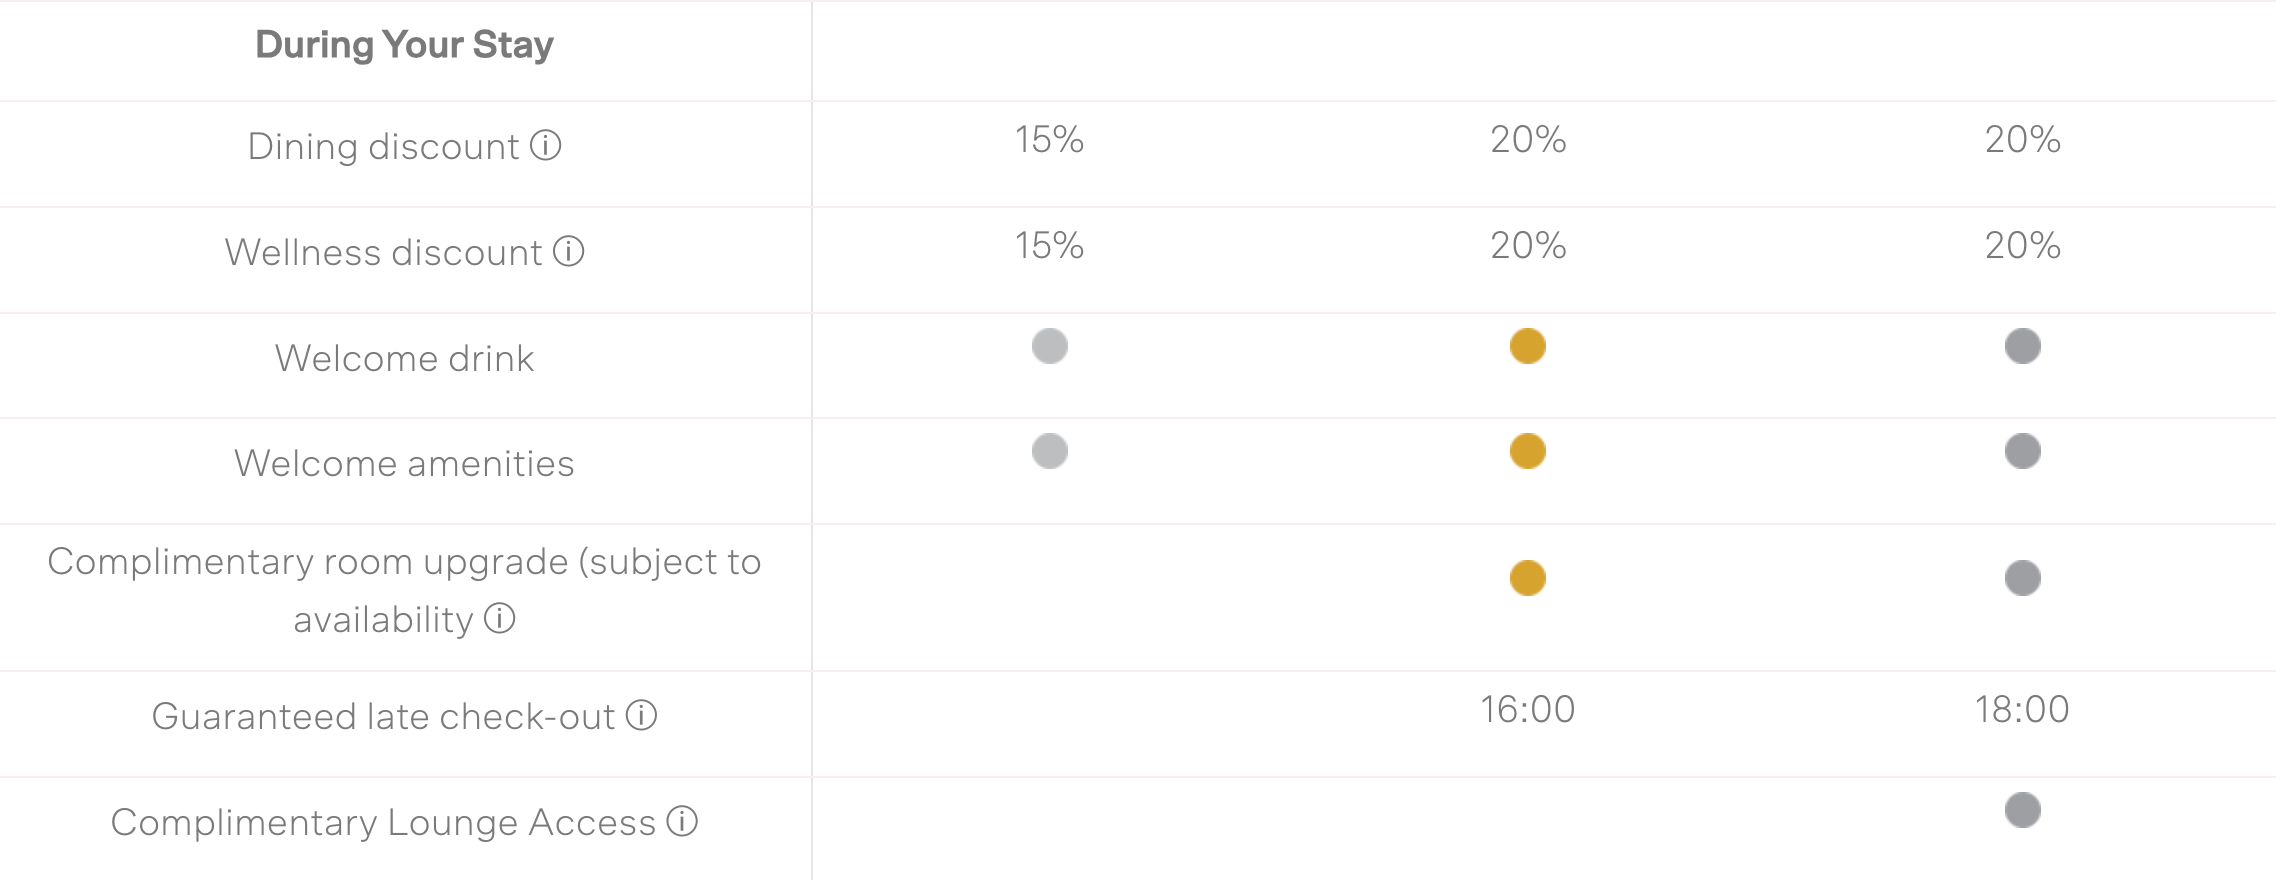Screen dimensions: 2286x880
Task: Click the dark gray Lounge Access dot
Action: pos(2022,810)
